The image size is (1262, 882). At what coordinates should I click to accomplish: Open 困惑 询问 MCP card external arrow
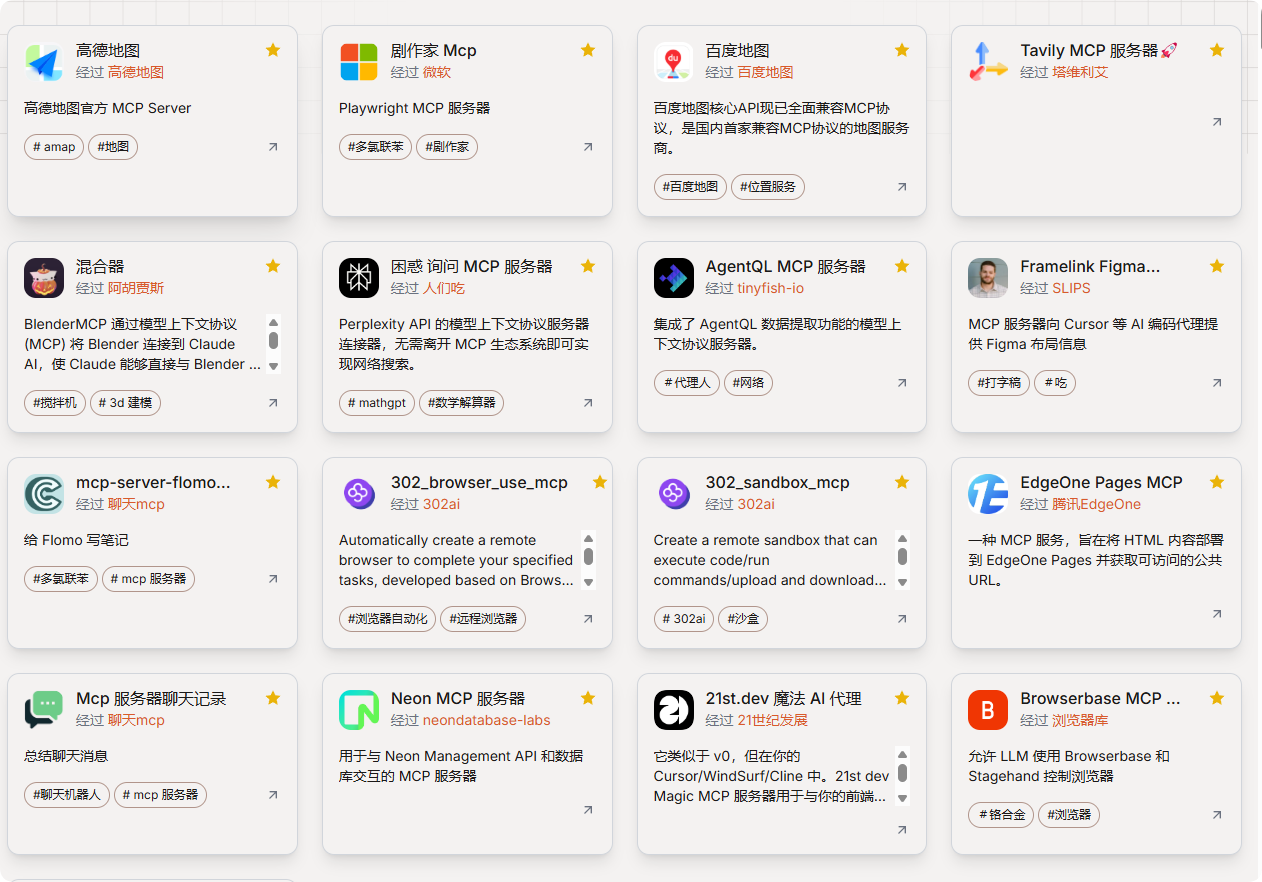pos(588,403)
